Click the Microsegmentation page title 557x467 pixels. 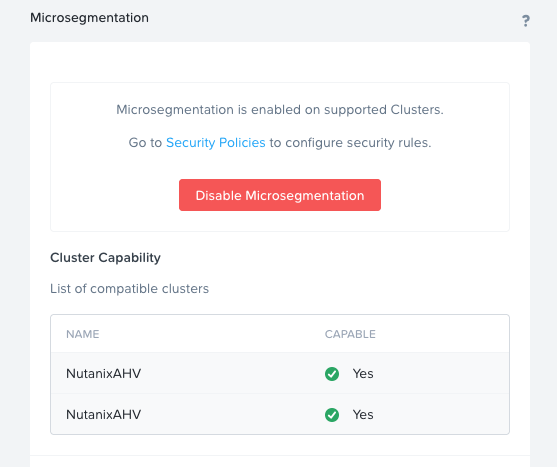coord(89,18)
